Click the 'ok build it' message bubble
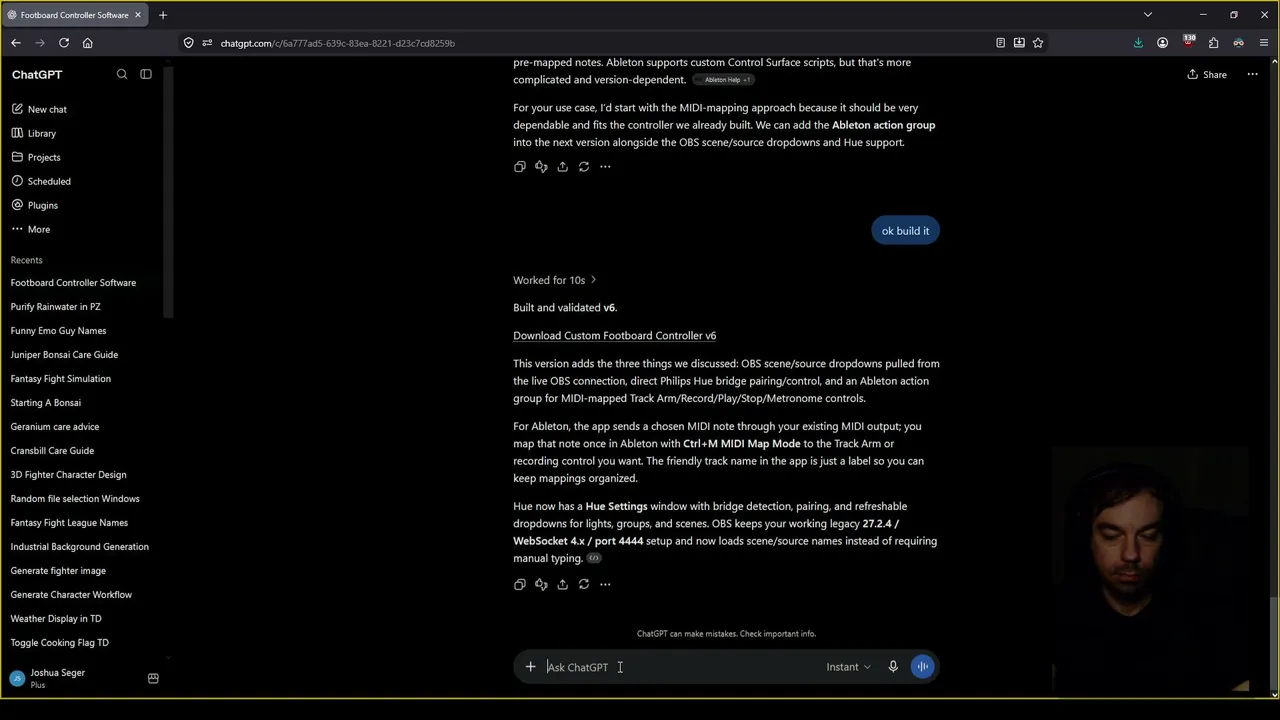 click(905, 231)
